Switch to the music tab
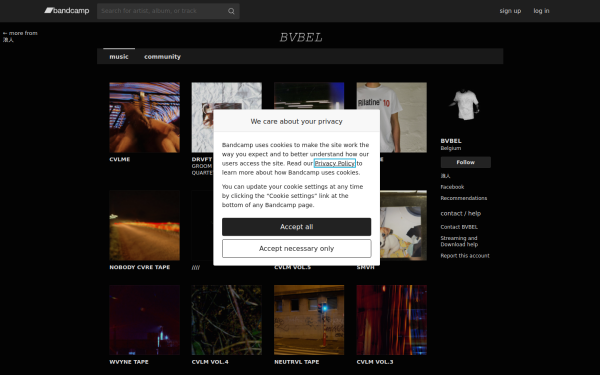 (119, 57)
